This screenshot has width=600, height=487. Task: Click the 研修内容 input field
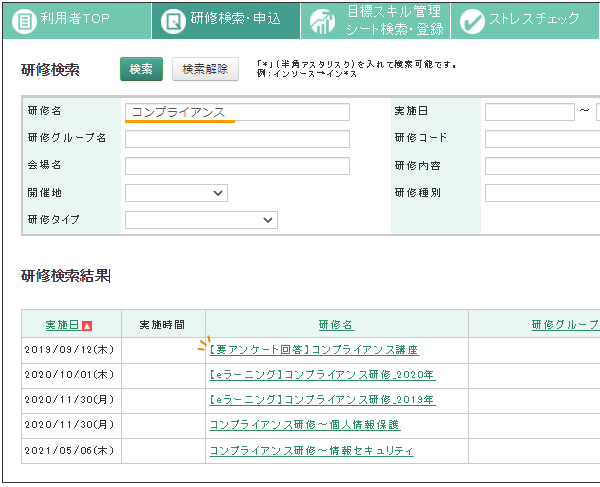543,166
